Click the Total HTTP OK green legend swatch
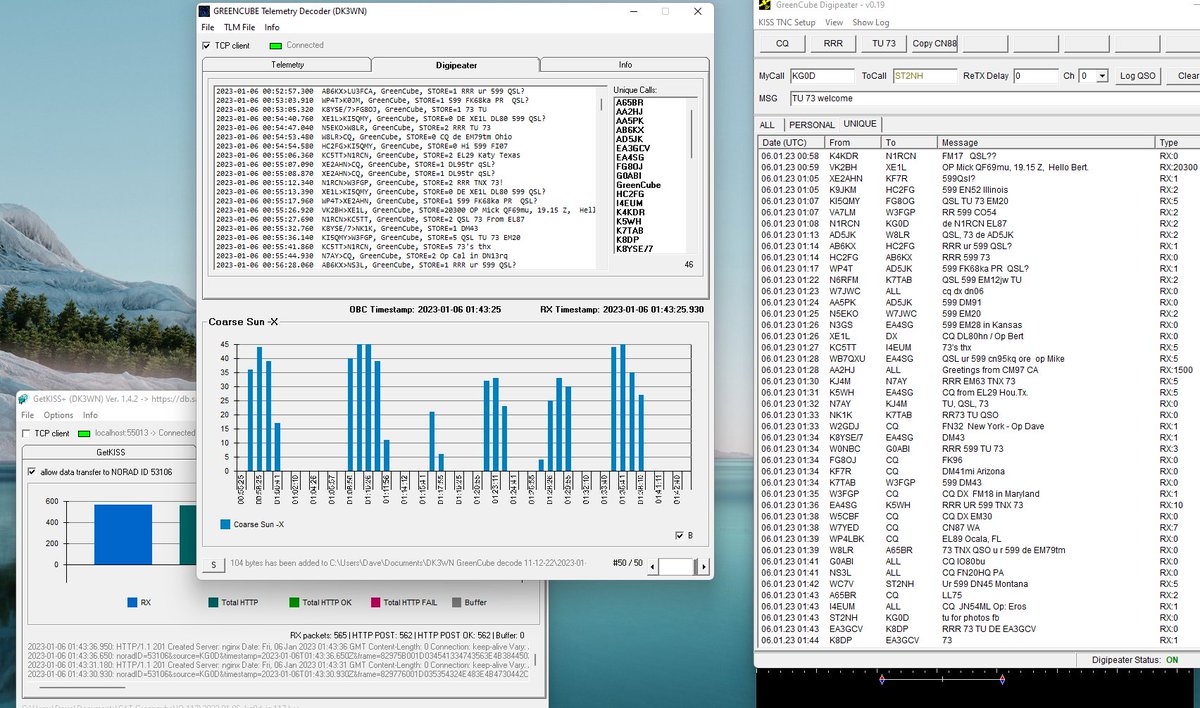This screenshot has height=708, width=1200. 293,602
